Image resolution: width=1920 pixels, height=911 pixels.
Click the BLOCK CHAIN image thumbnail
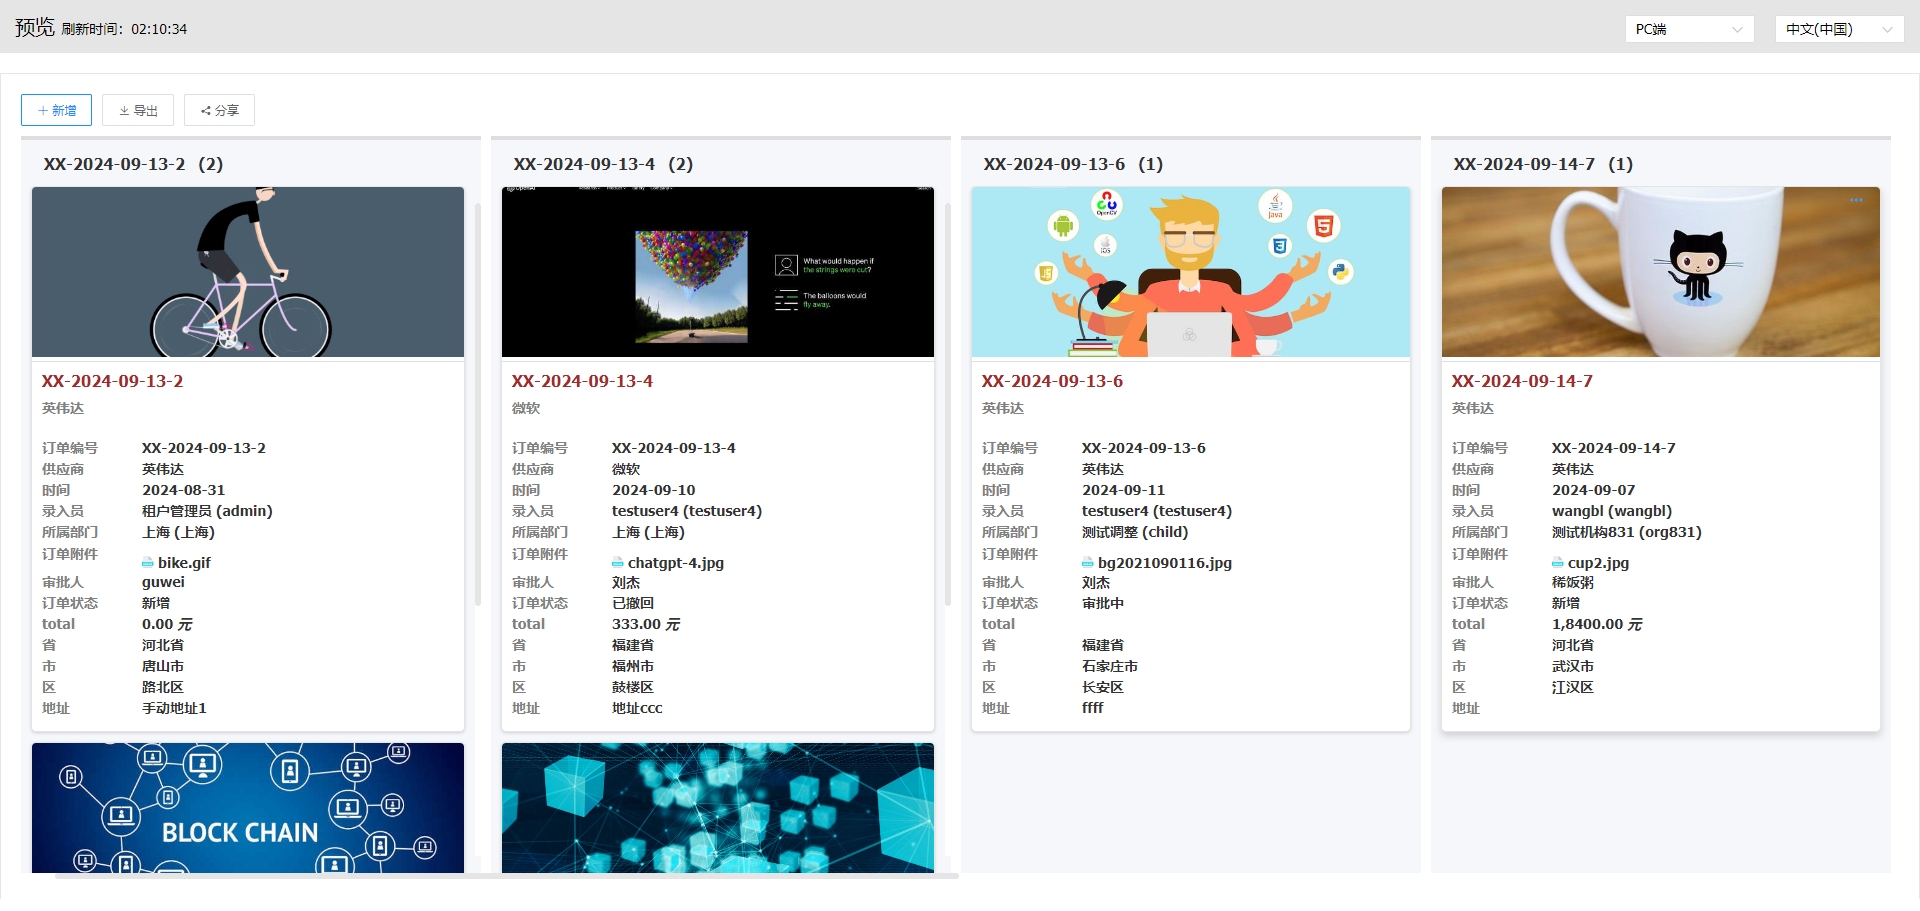pyautogui.click(x=247, y=808)
